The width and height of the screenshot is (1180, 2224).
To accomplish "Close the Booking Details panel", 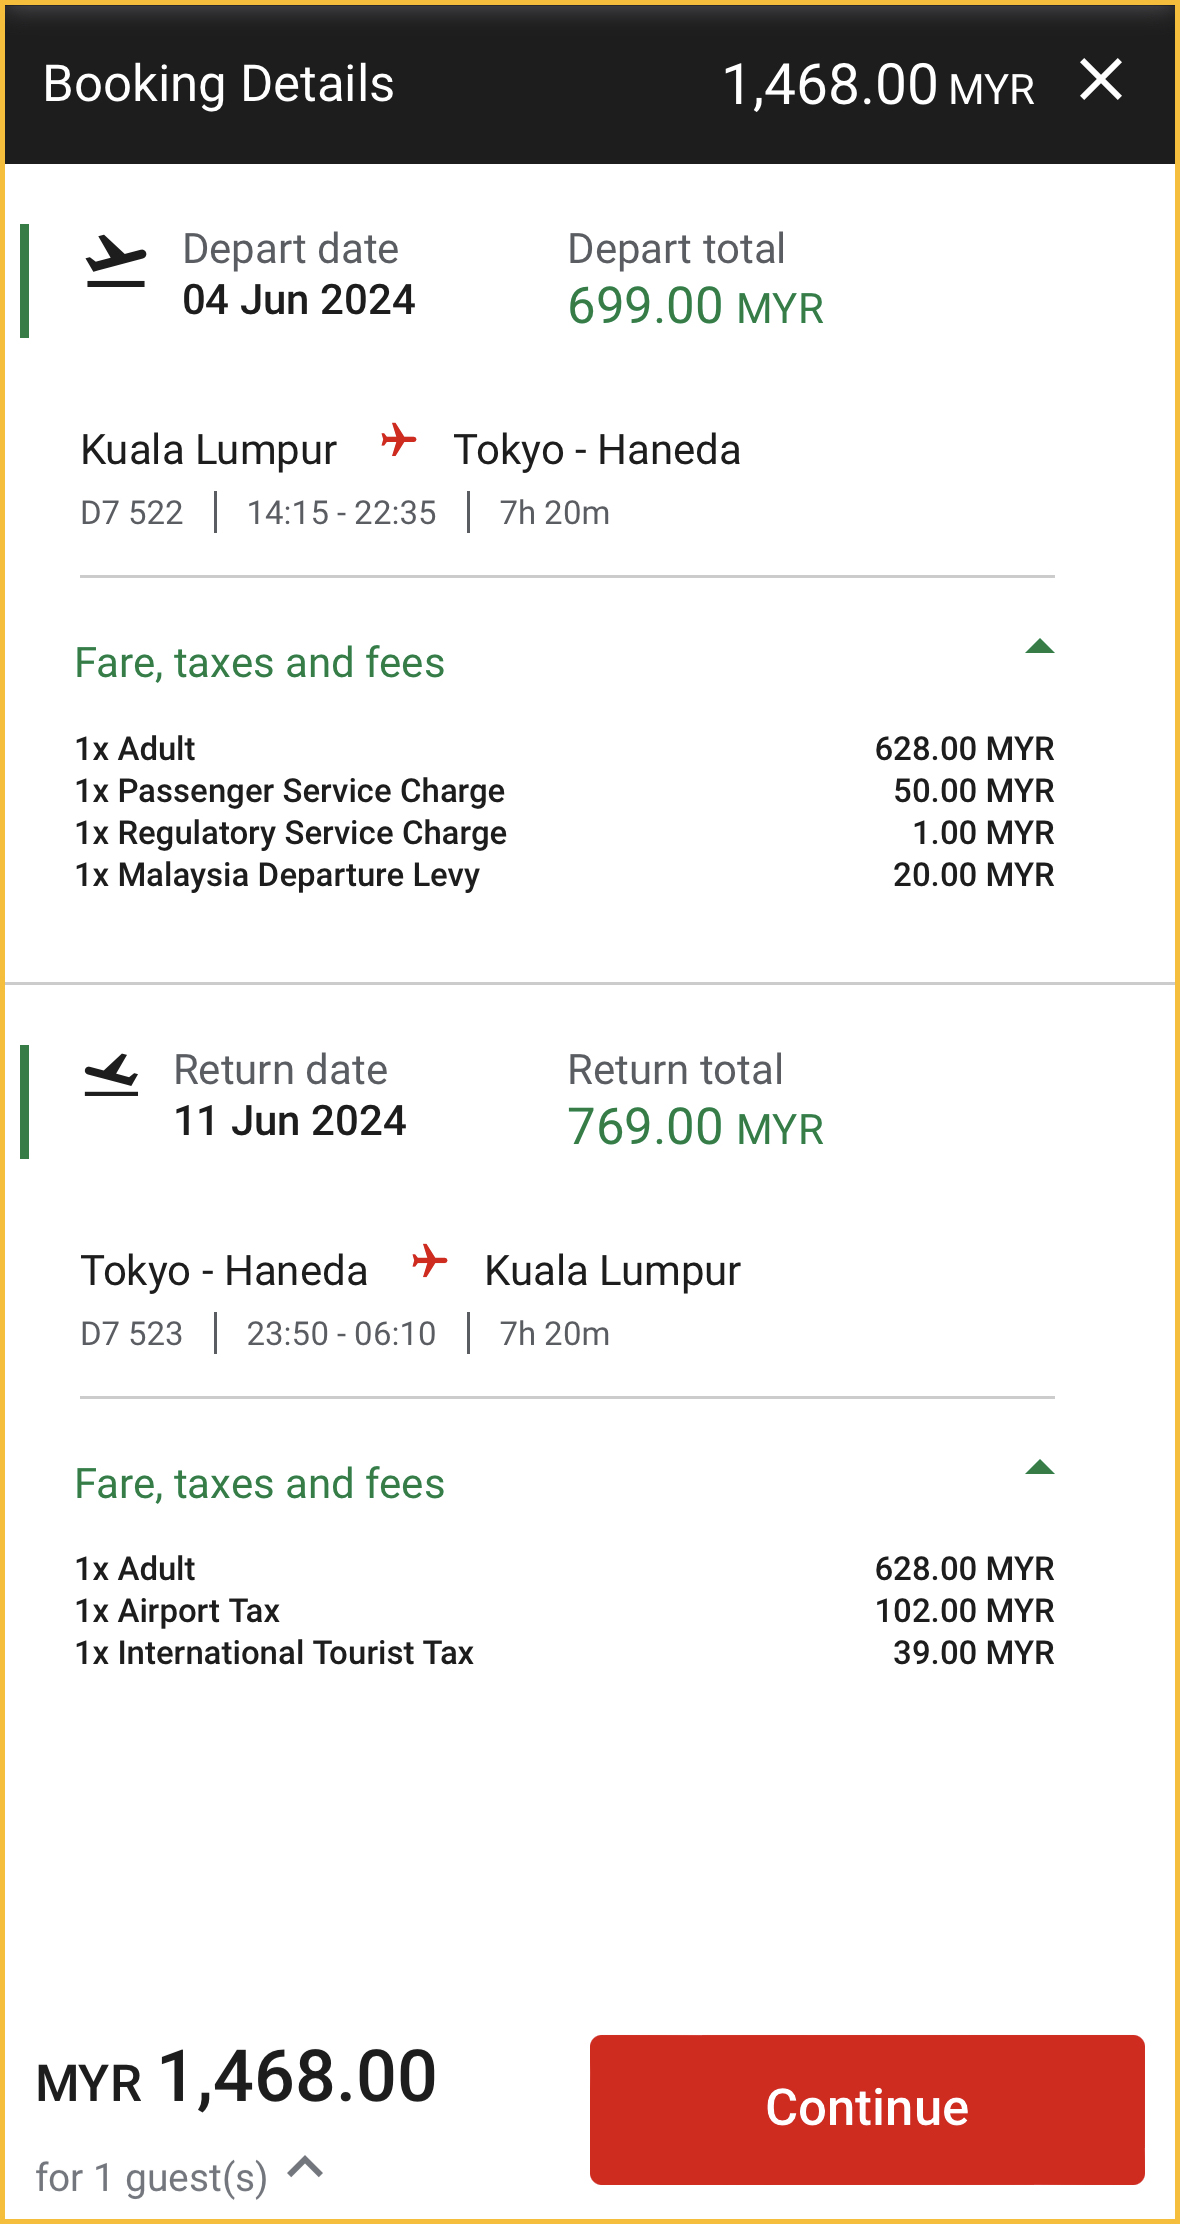I will point(1101,80).
